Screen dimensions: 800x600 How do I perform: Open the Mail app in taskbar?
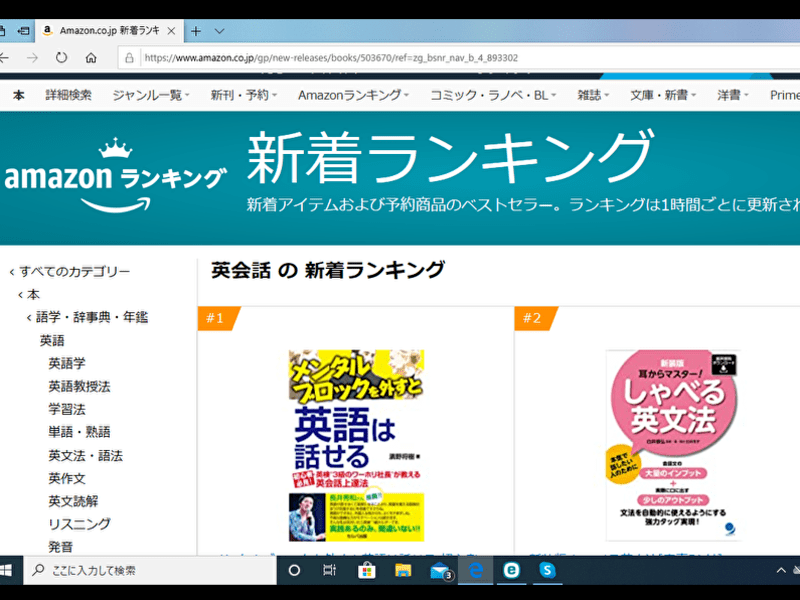[x=439, y=570]
